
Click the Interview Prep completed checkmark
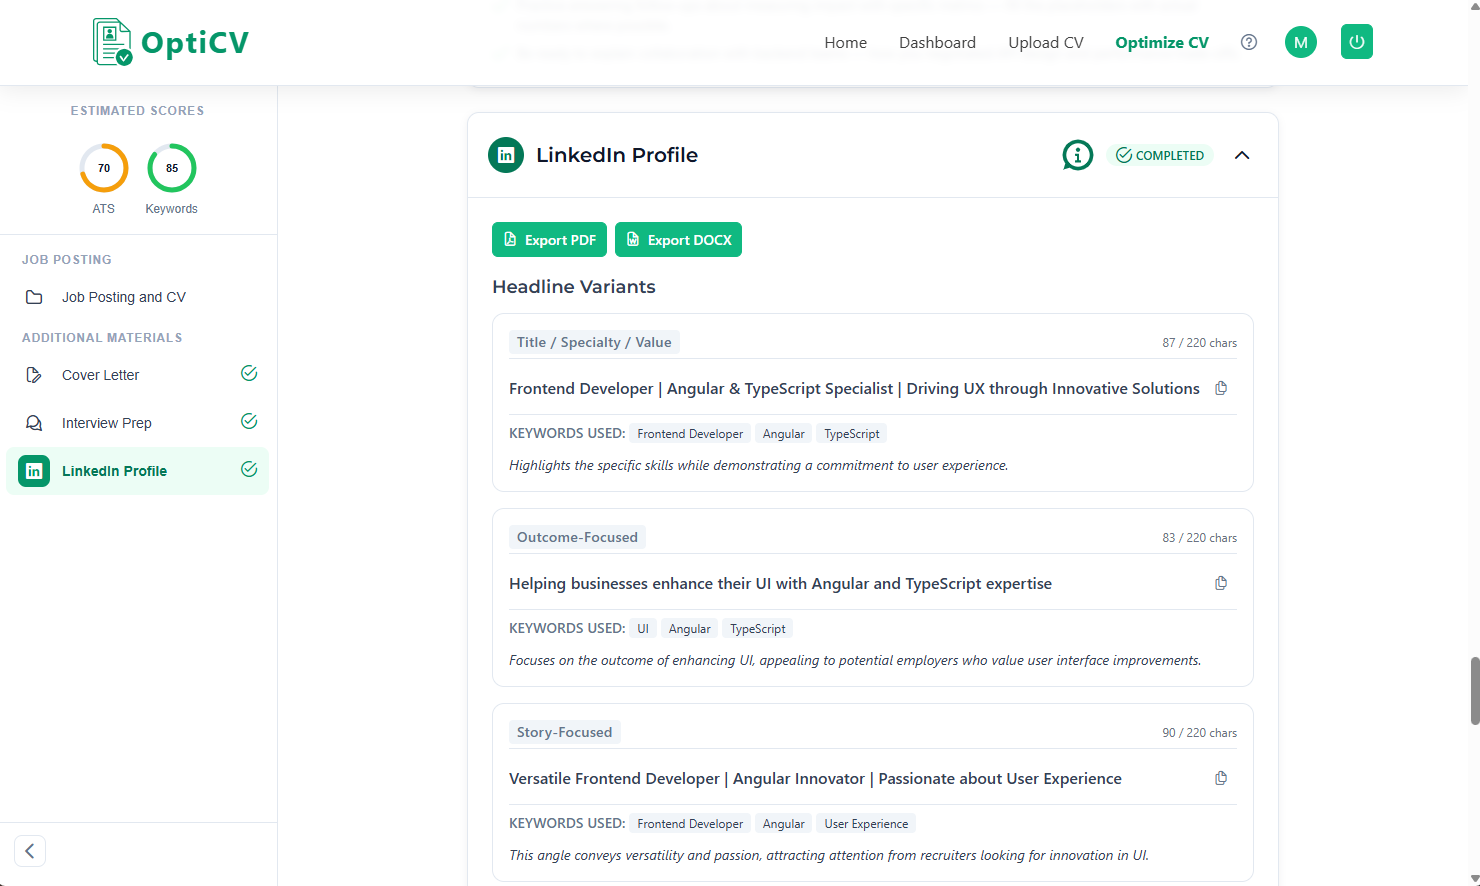(x=249, y=421)
